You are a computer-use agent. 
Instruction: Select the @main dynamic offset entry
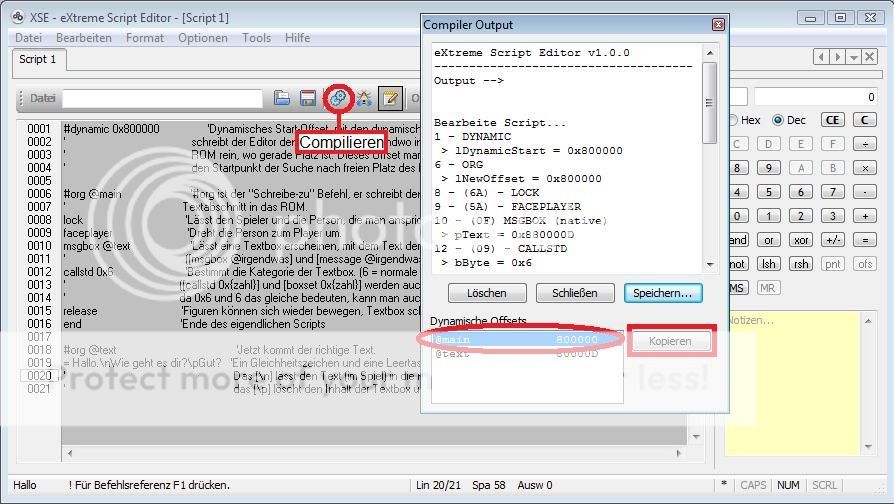coord(500,340)
